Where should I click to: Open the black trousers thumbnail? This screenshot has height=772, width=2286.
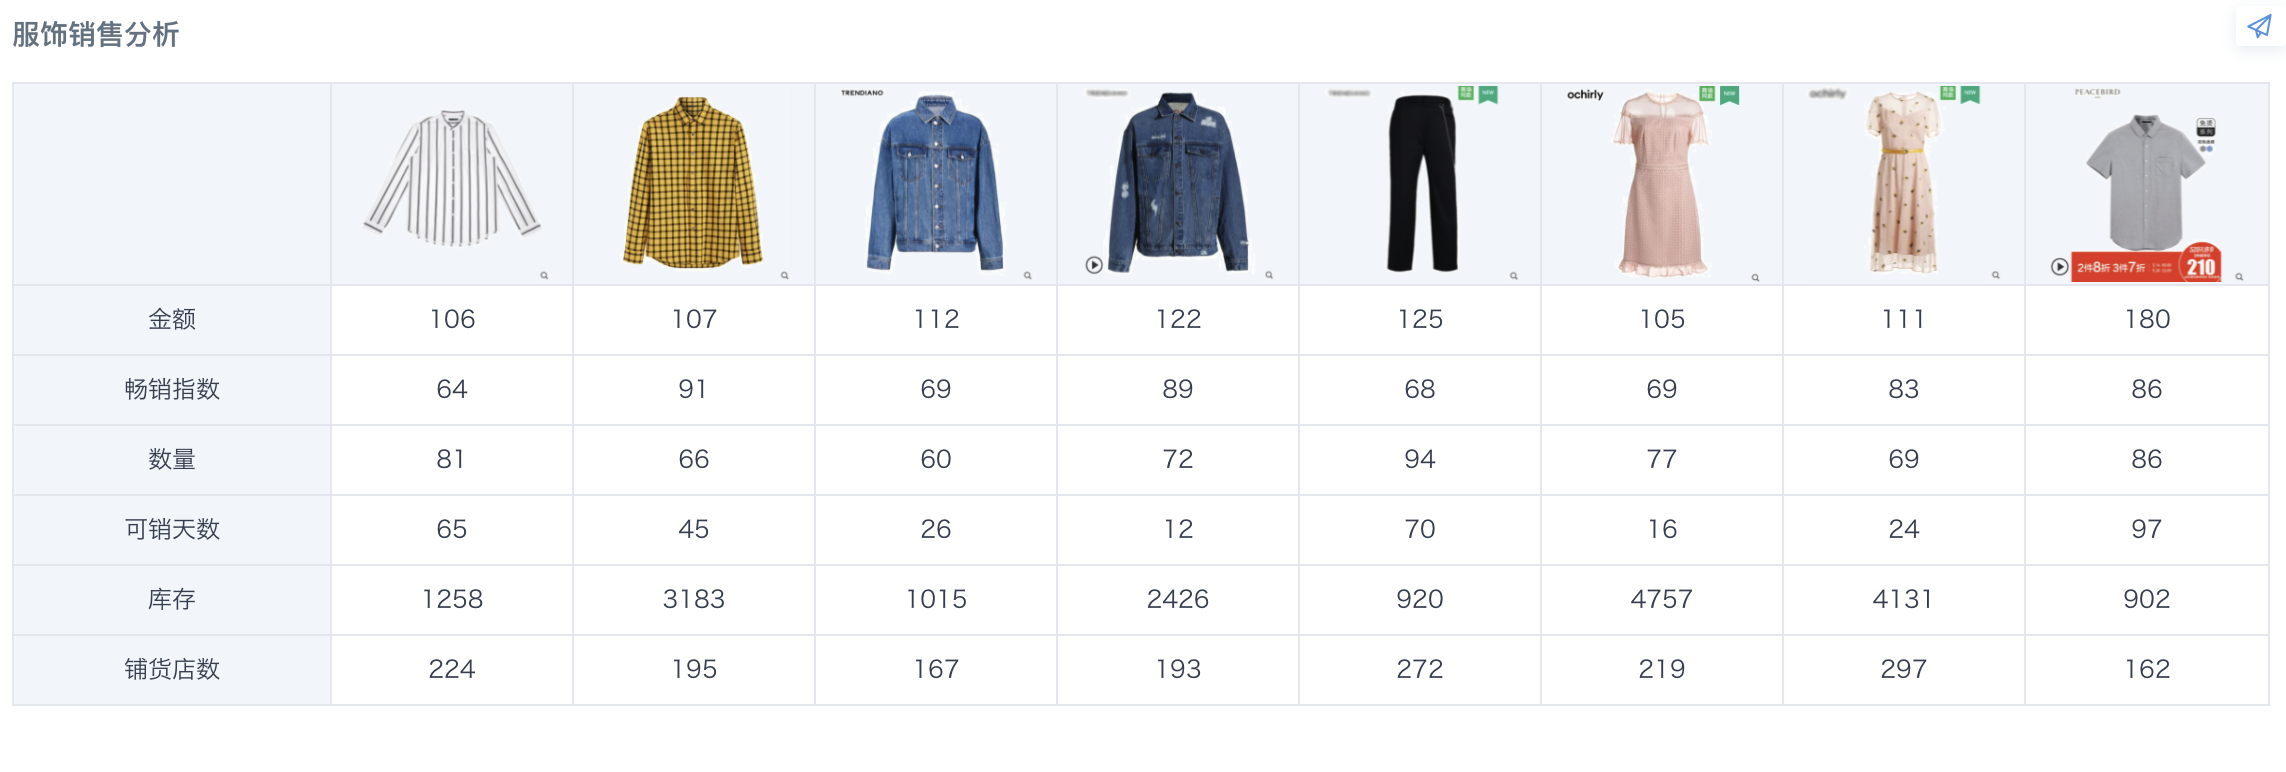(1420, 184)
